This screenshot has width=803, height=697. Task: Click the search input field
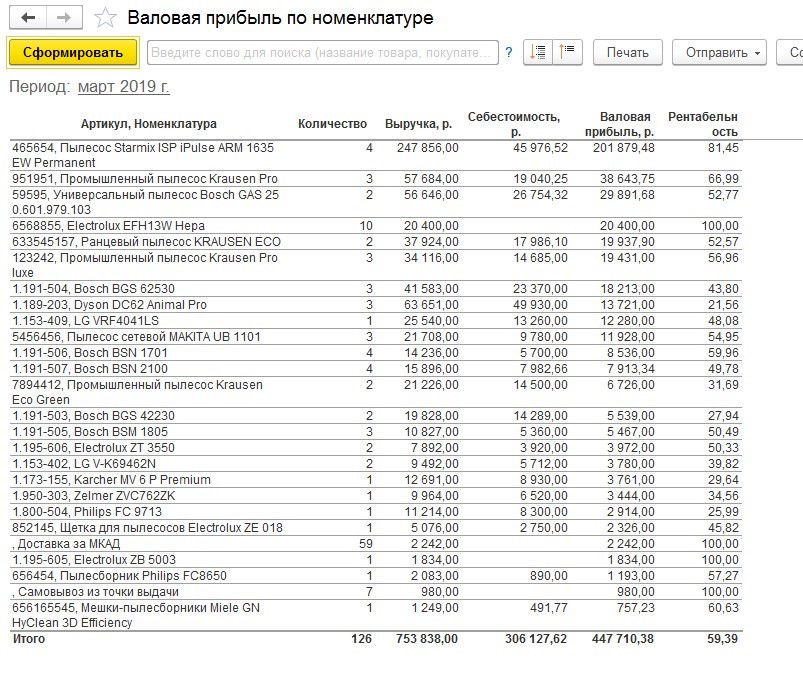coord(322,52)
